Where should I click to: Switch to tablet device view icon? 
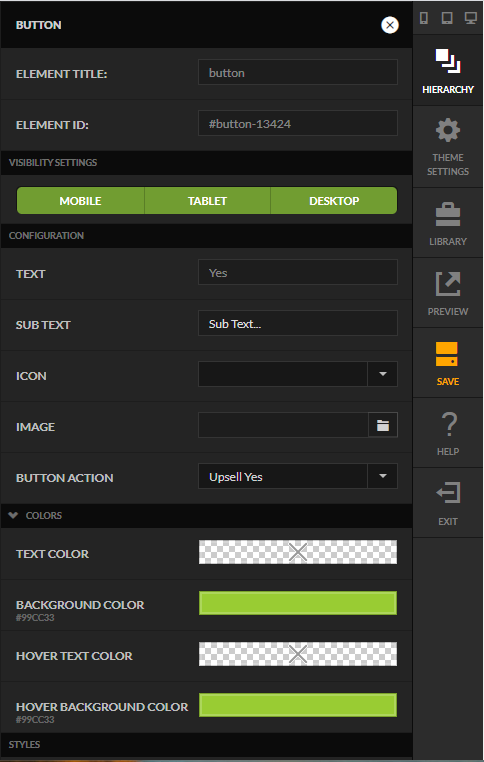[x=447, y=18]
